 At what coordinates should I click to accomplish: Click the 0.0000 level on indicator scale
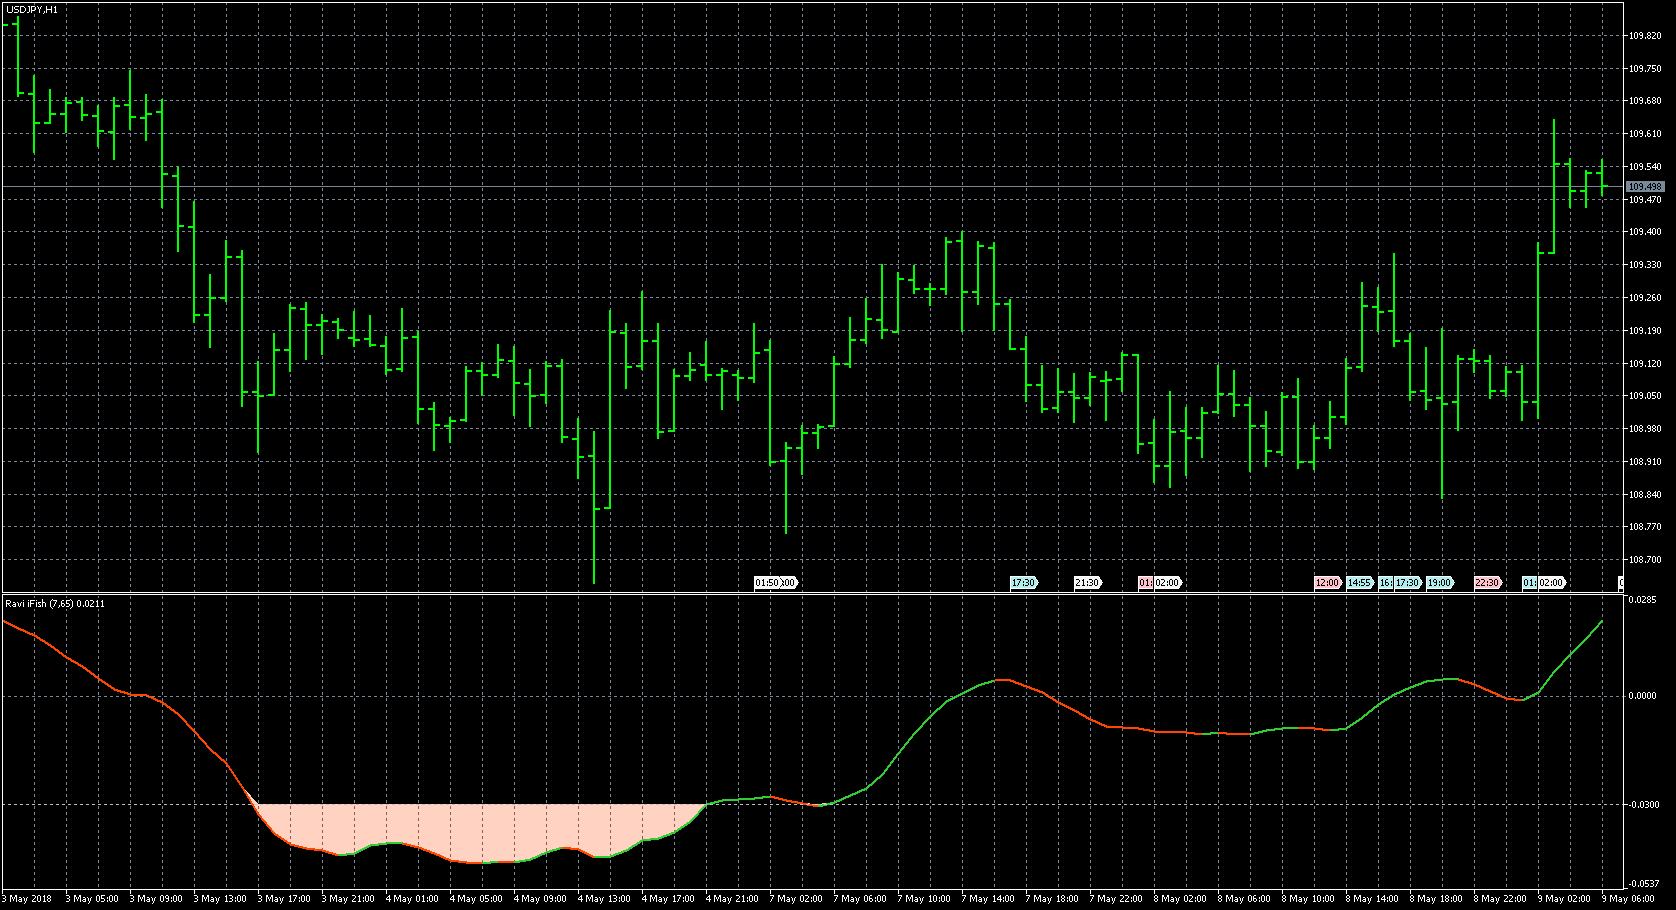1645,696
